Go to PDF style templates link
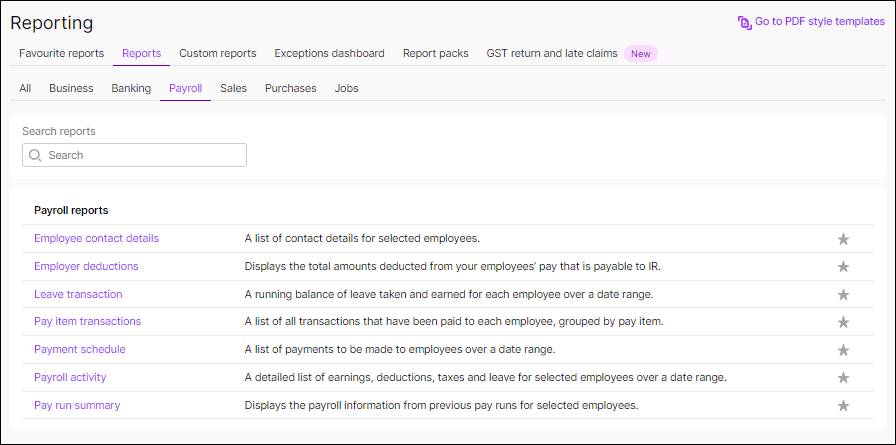Viewport: 896px width, 445px height. pos(819,22)
